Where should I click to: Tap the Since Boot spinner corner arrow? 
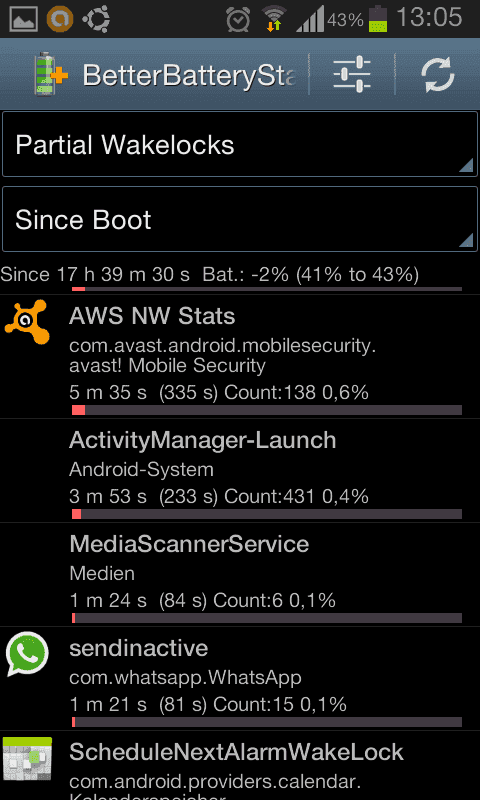(x=466, y=240)
